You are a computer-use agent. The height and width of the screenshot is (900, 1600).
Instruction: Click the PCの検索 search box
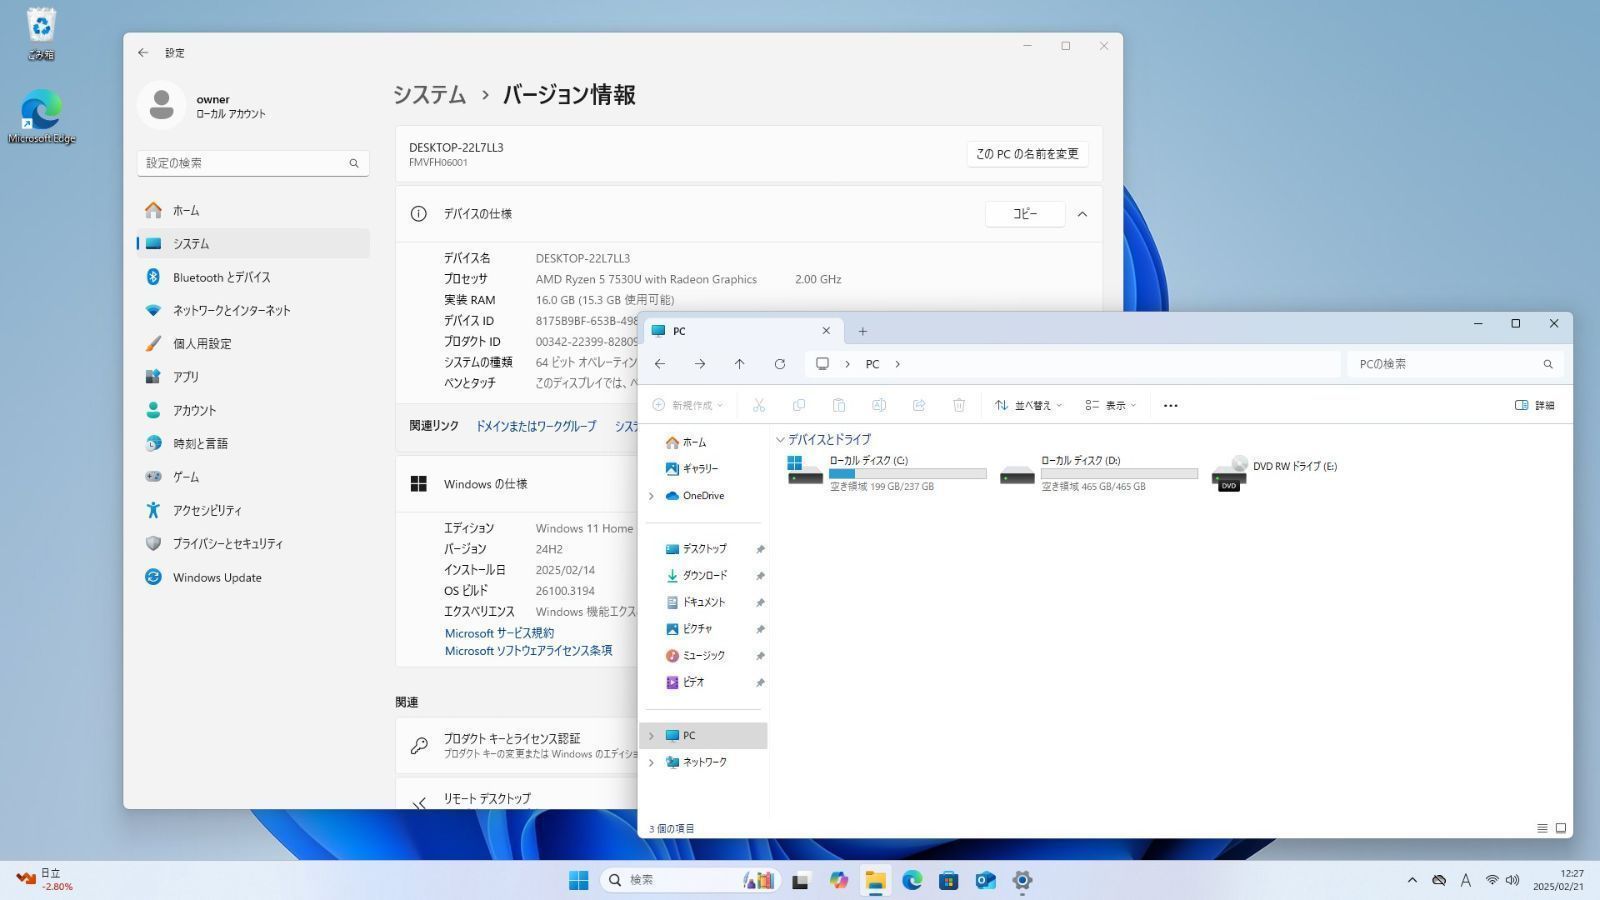(1453, 364)
